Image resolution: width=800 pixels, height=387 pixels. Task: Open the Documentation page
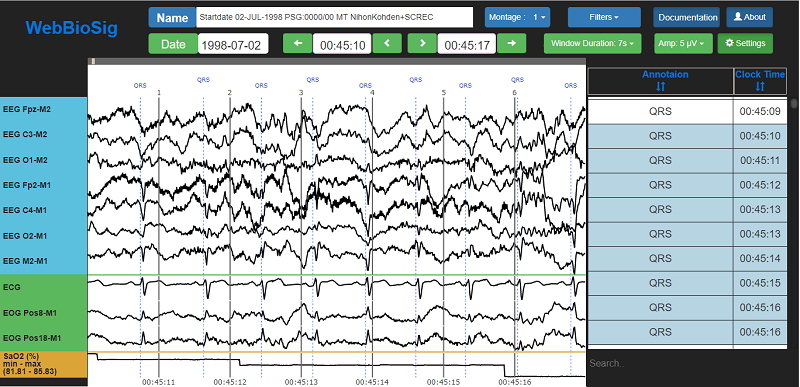click(x=687, y=17)
